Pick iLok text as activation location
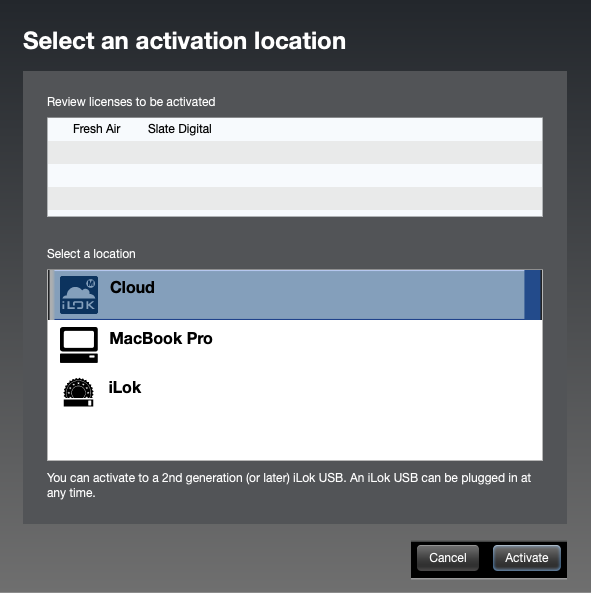 pyautogui.click(x=125, y=387)
